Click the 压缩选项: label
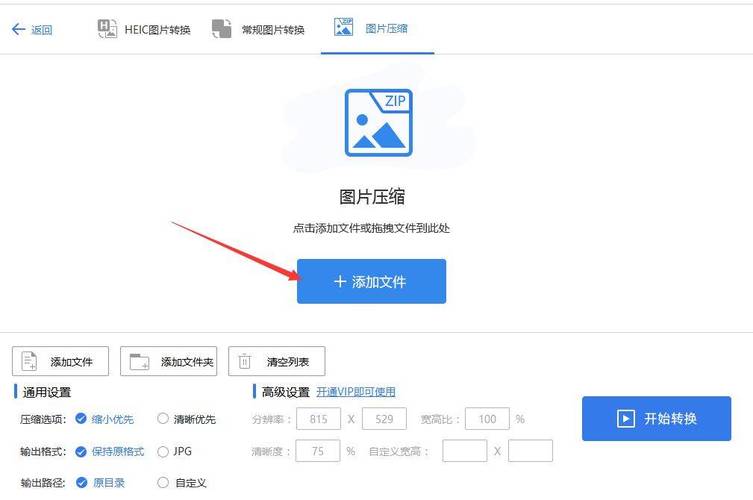Screen dimensions: 753x500 click(x=43, y=420)
